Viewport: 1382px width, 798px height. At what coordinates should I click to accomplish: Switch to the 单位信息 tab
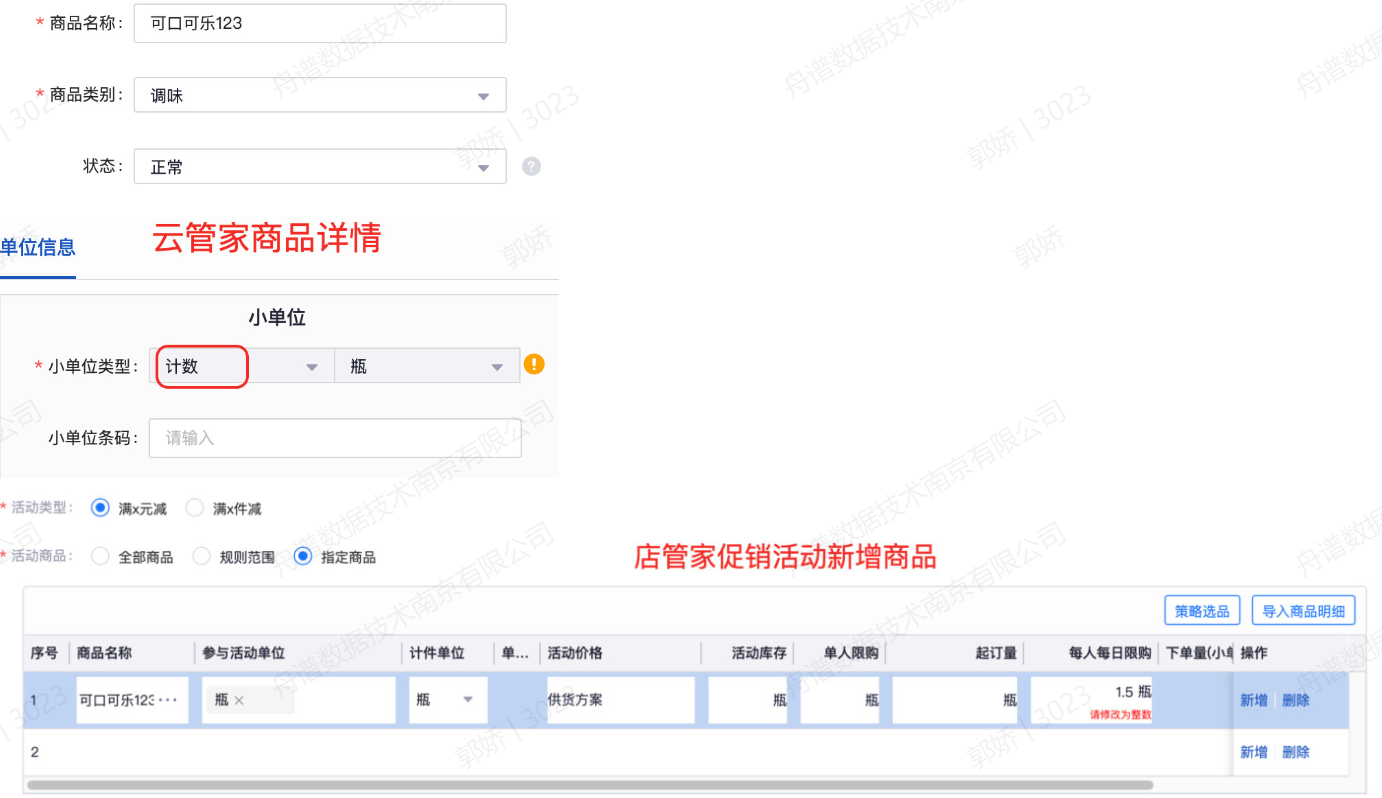click(x=38, y=247)
